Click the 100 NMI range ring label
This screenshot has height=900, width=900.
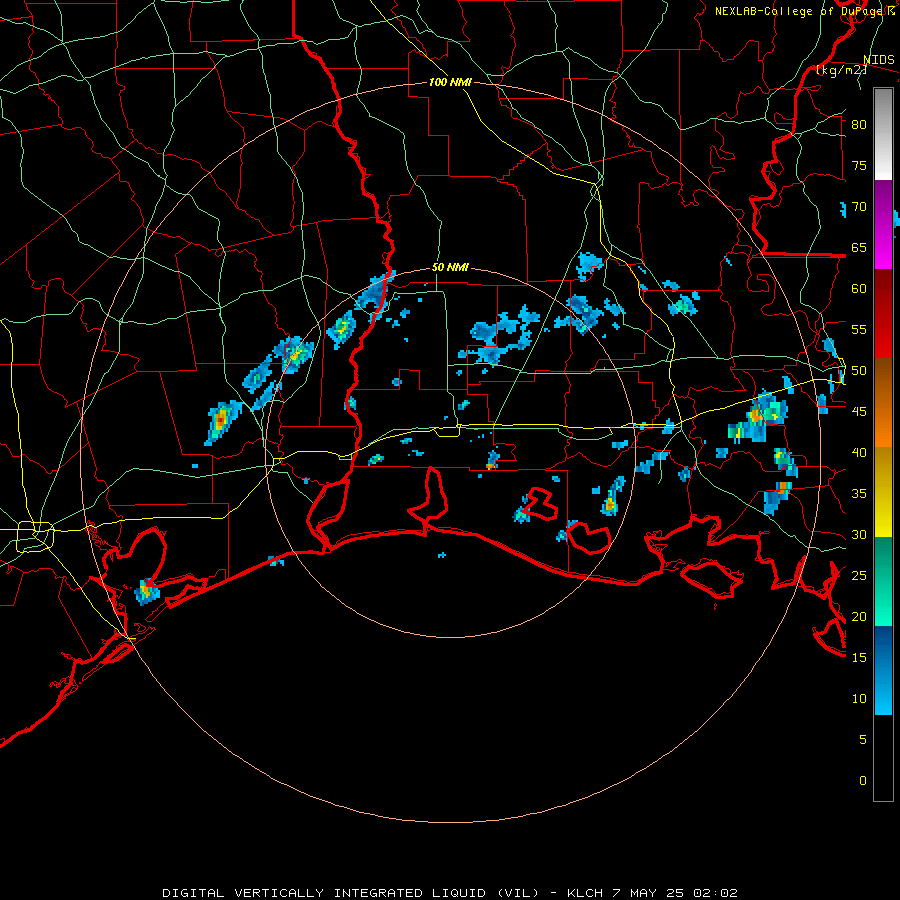click(450, 82)
